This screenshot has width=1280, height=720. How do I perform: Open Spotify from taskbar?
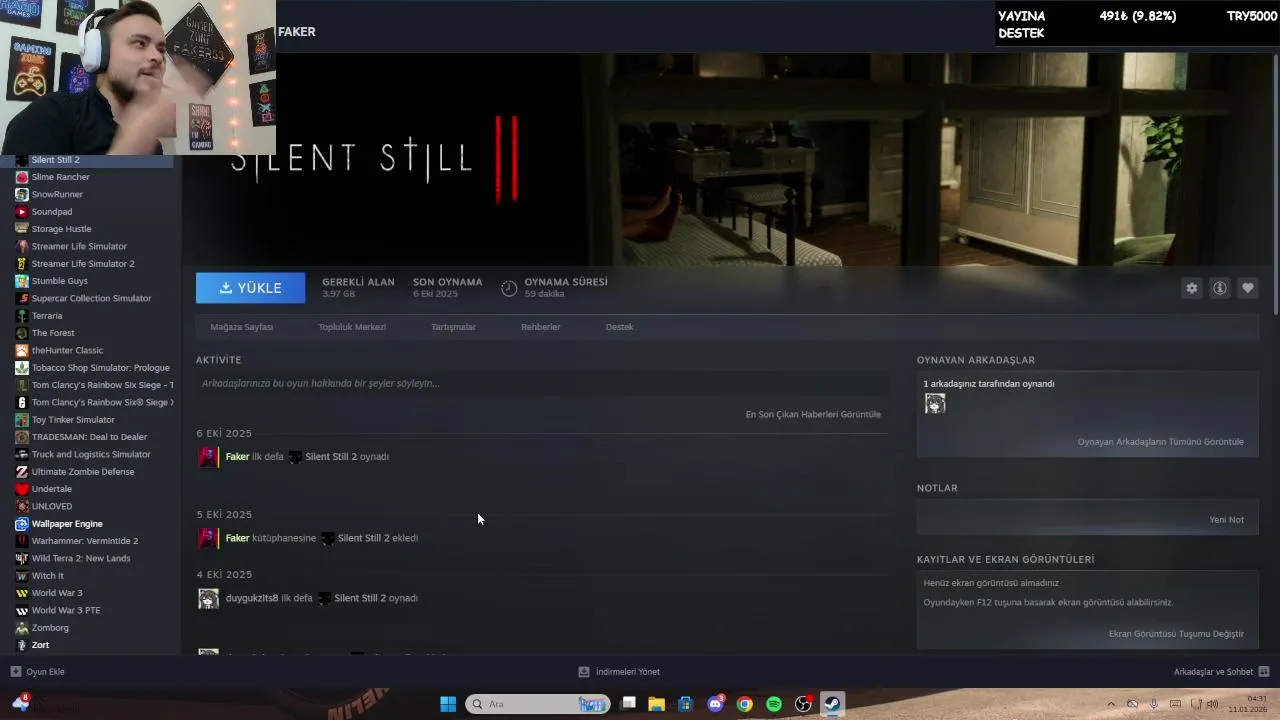774,704
